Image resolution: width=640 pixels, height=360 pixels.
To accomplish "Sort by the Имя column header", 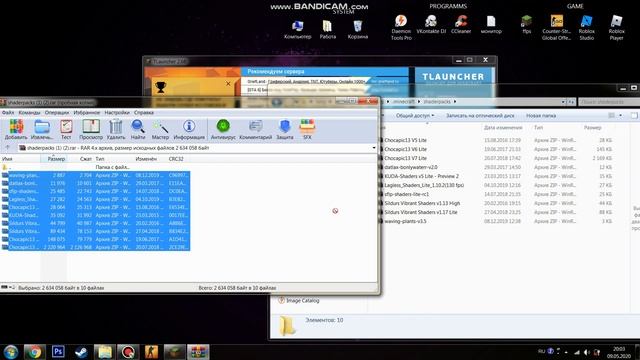I will tap(20, 159).
